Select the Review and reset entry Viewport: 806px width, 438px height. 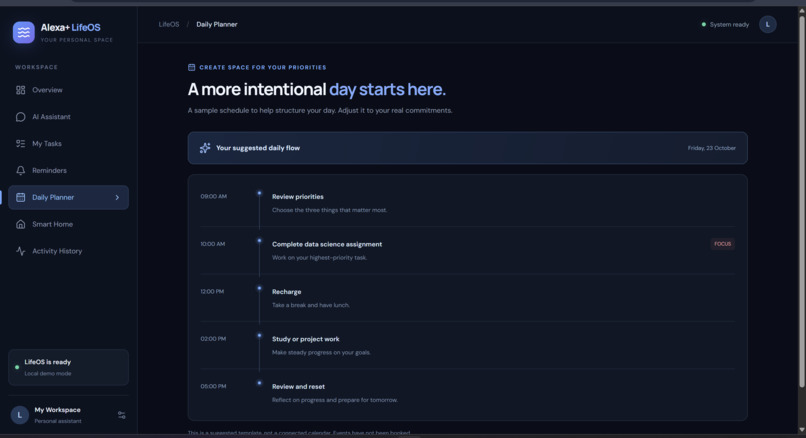click(x=298, y=387)
